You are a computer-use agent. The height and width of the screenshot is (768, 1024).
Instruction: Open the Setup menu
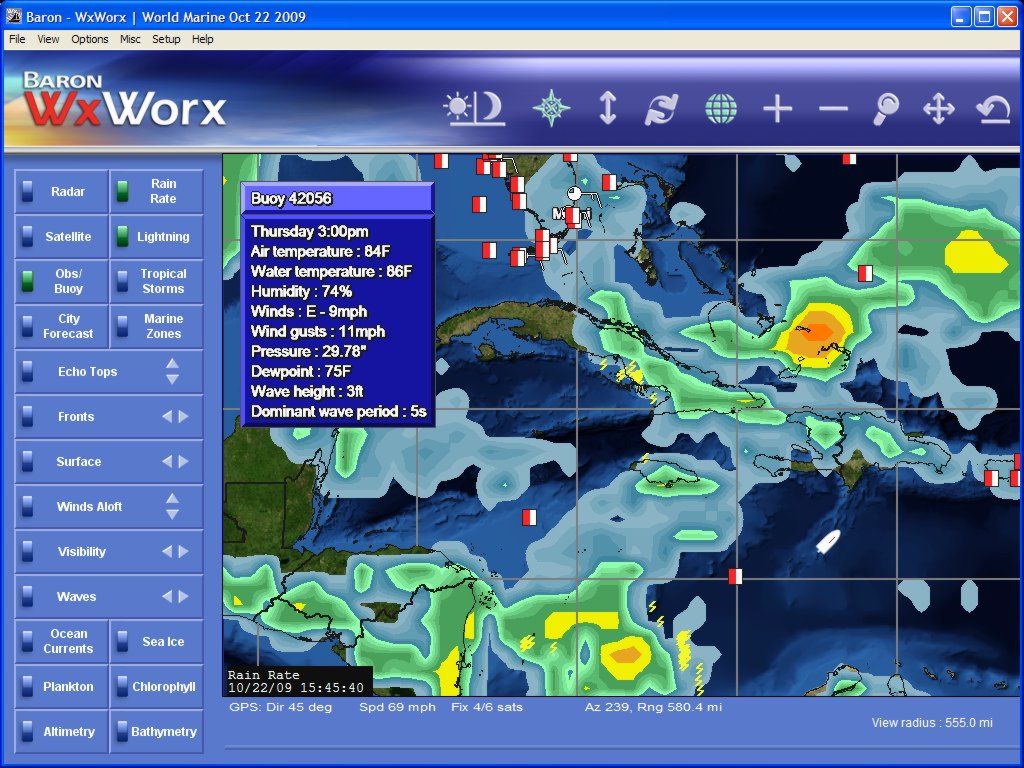pos(166,39)
